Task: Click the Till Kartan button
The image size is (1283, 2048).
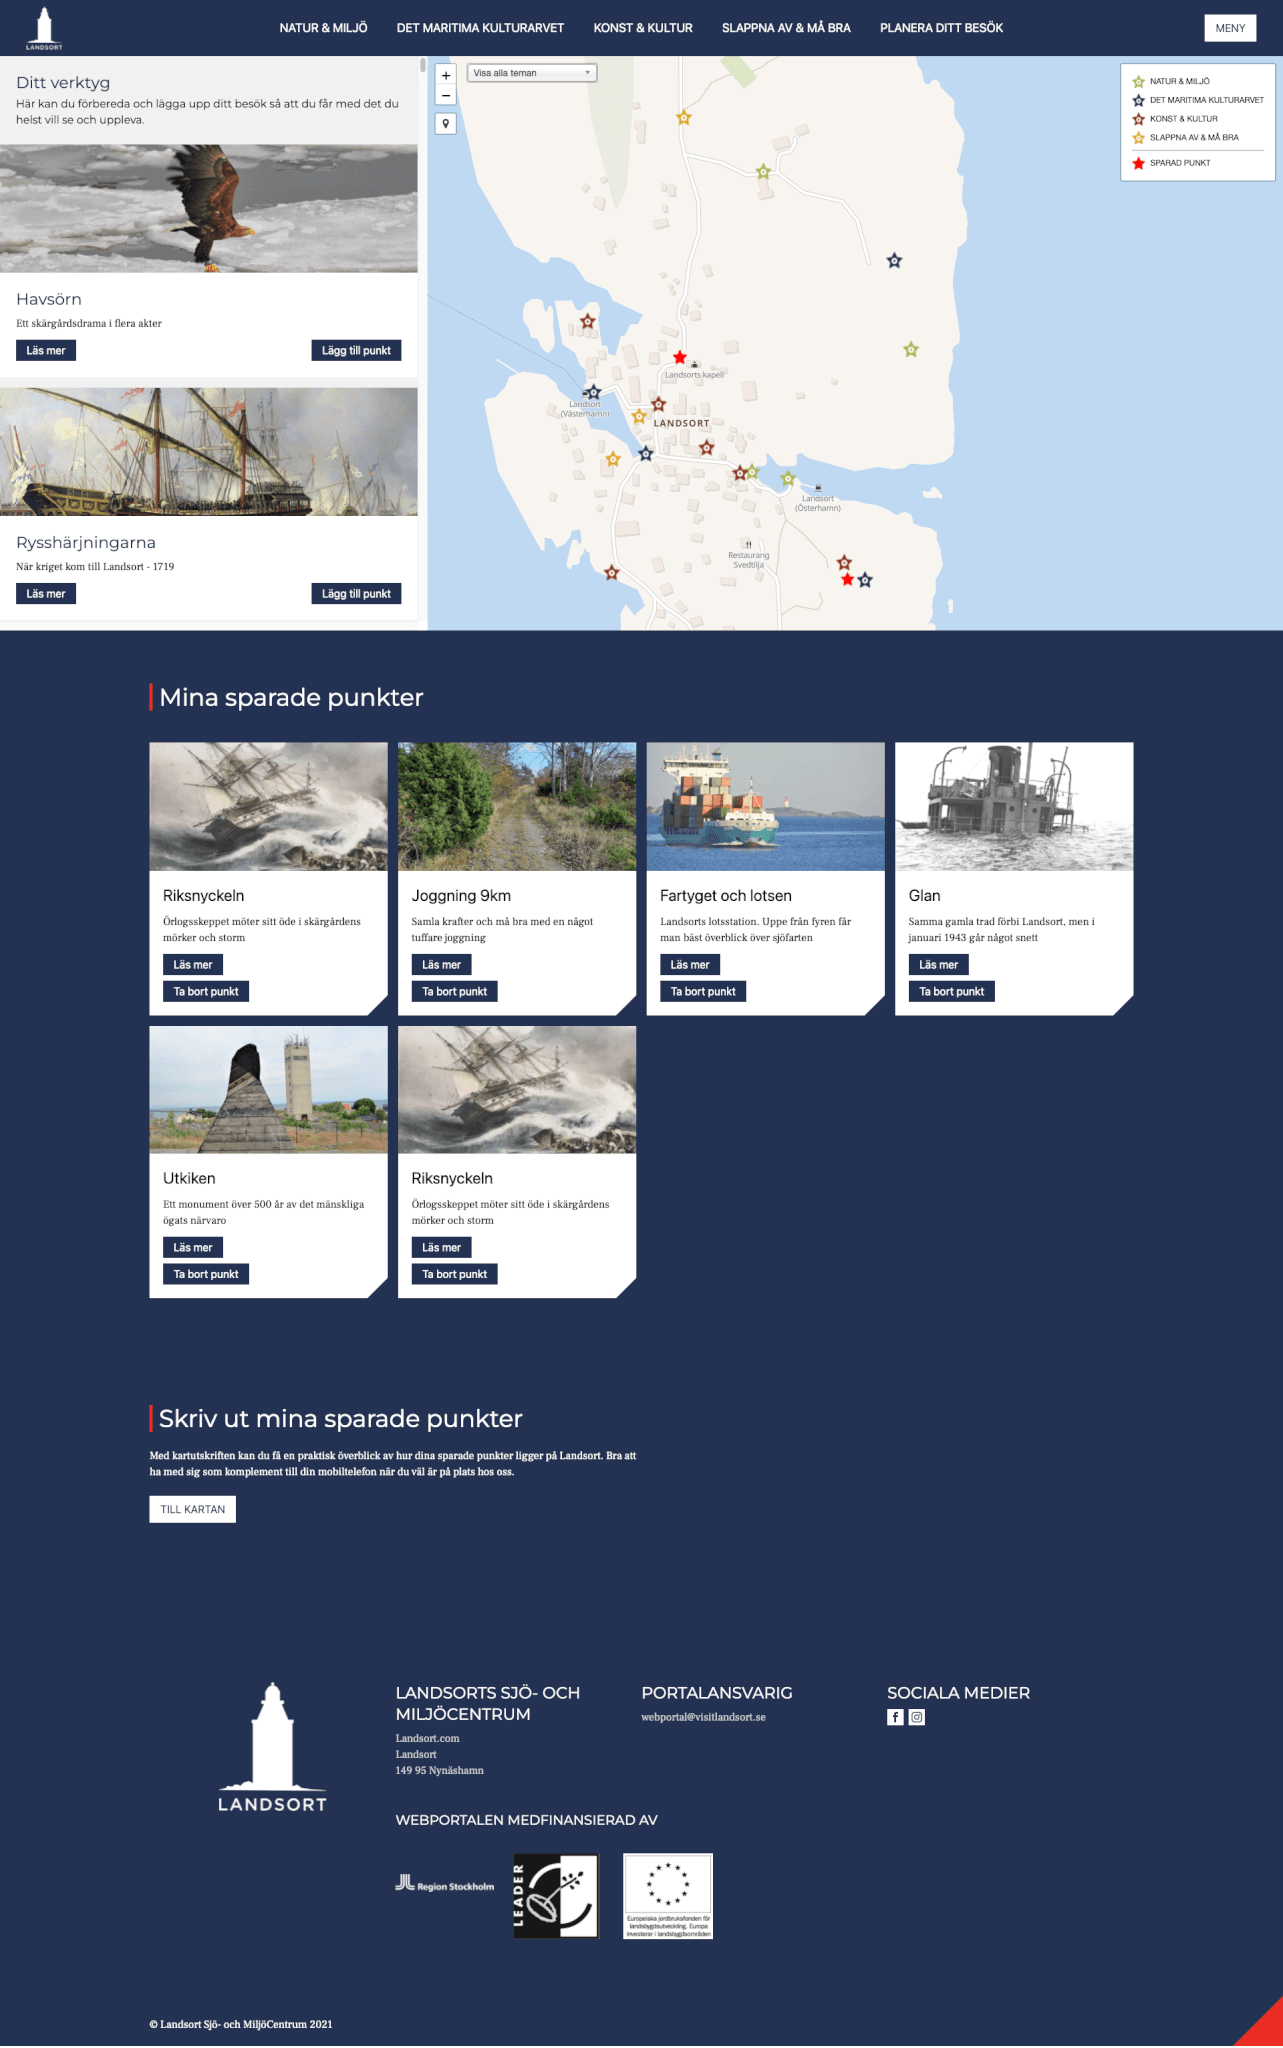Action: tap(192, 1510)
